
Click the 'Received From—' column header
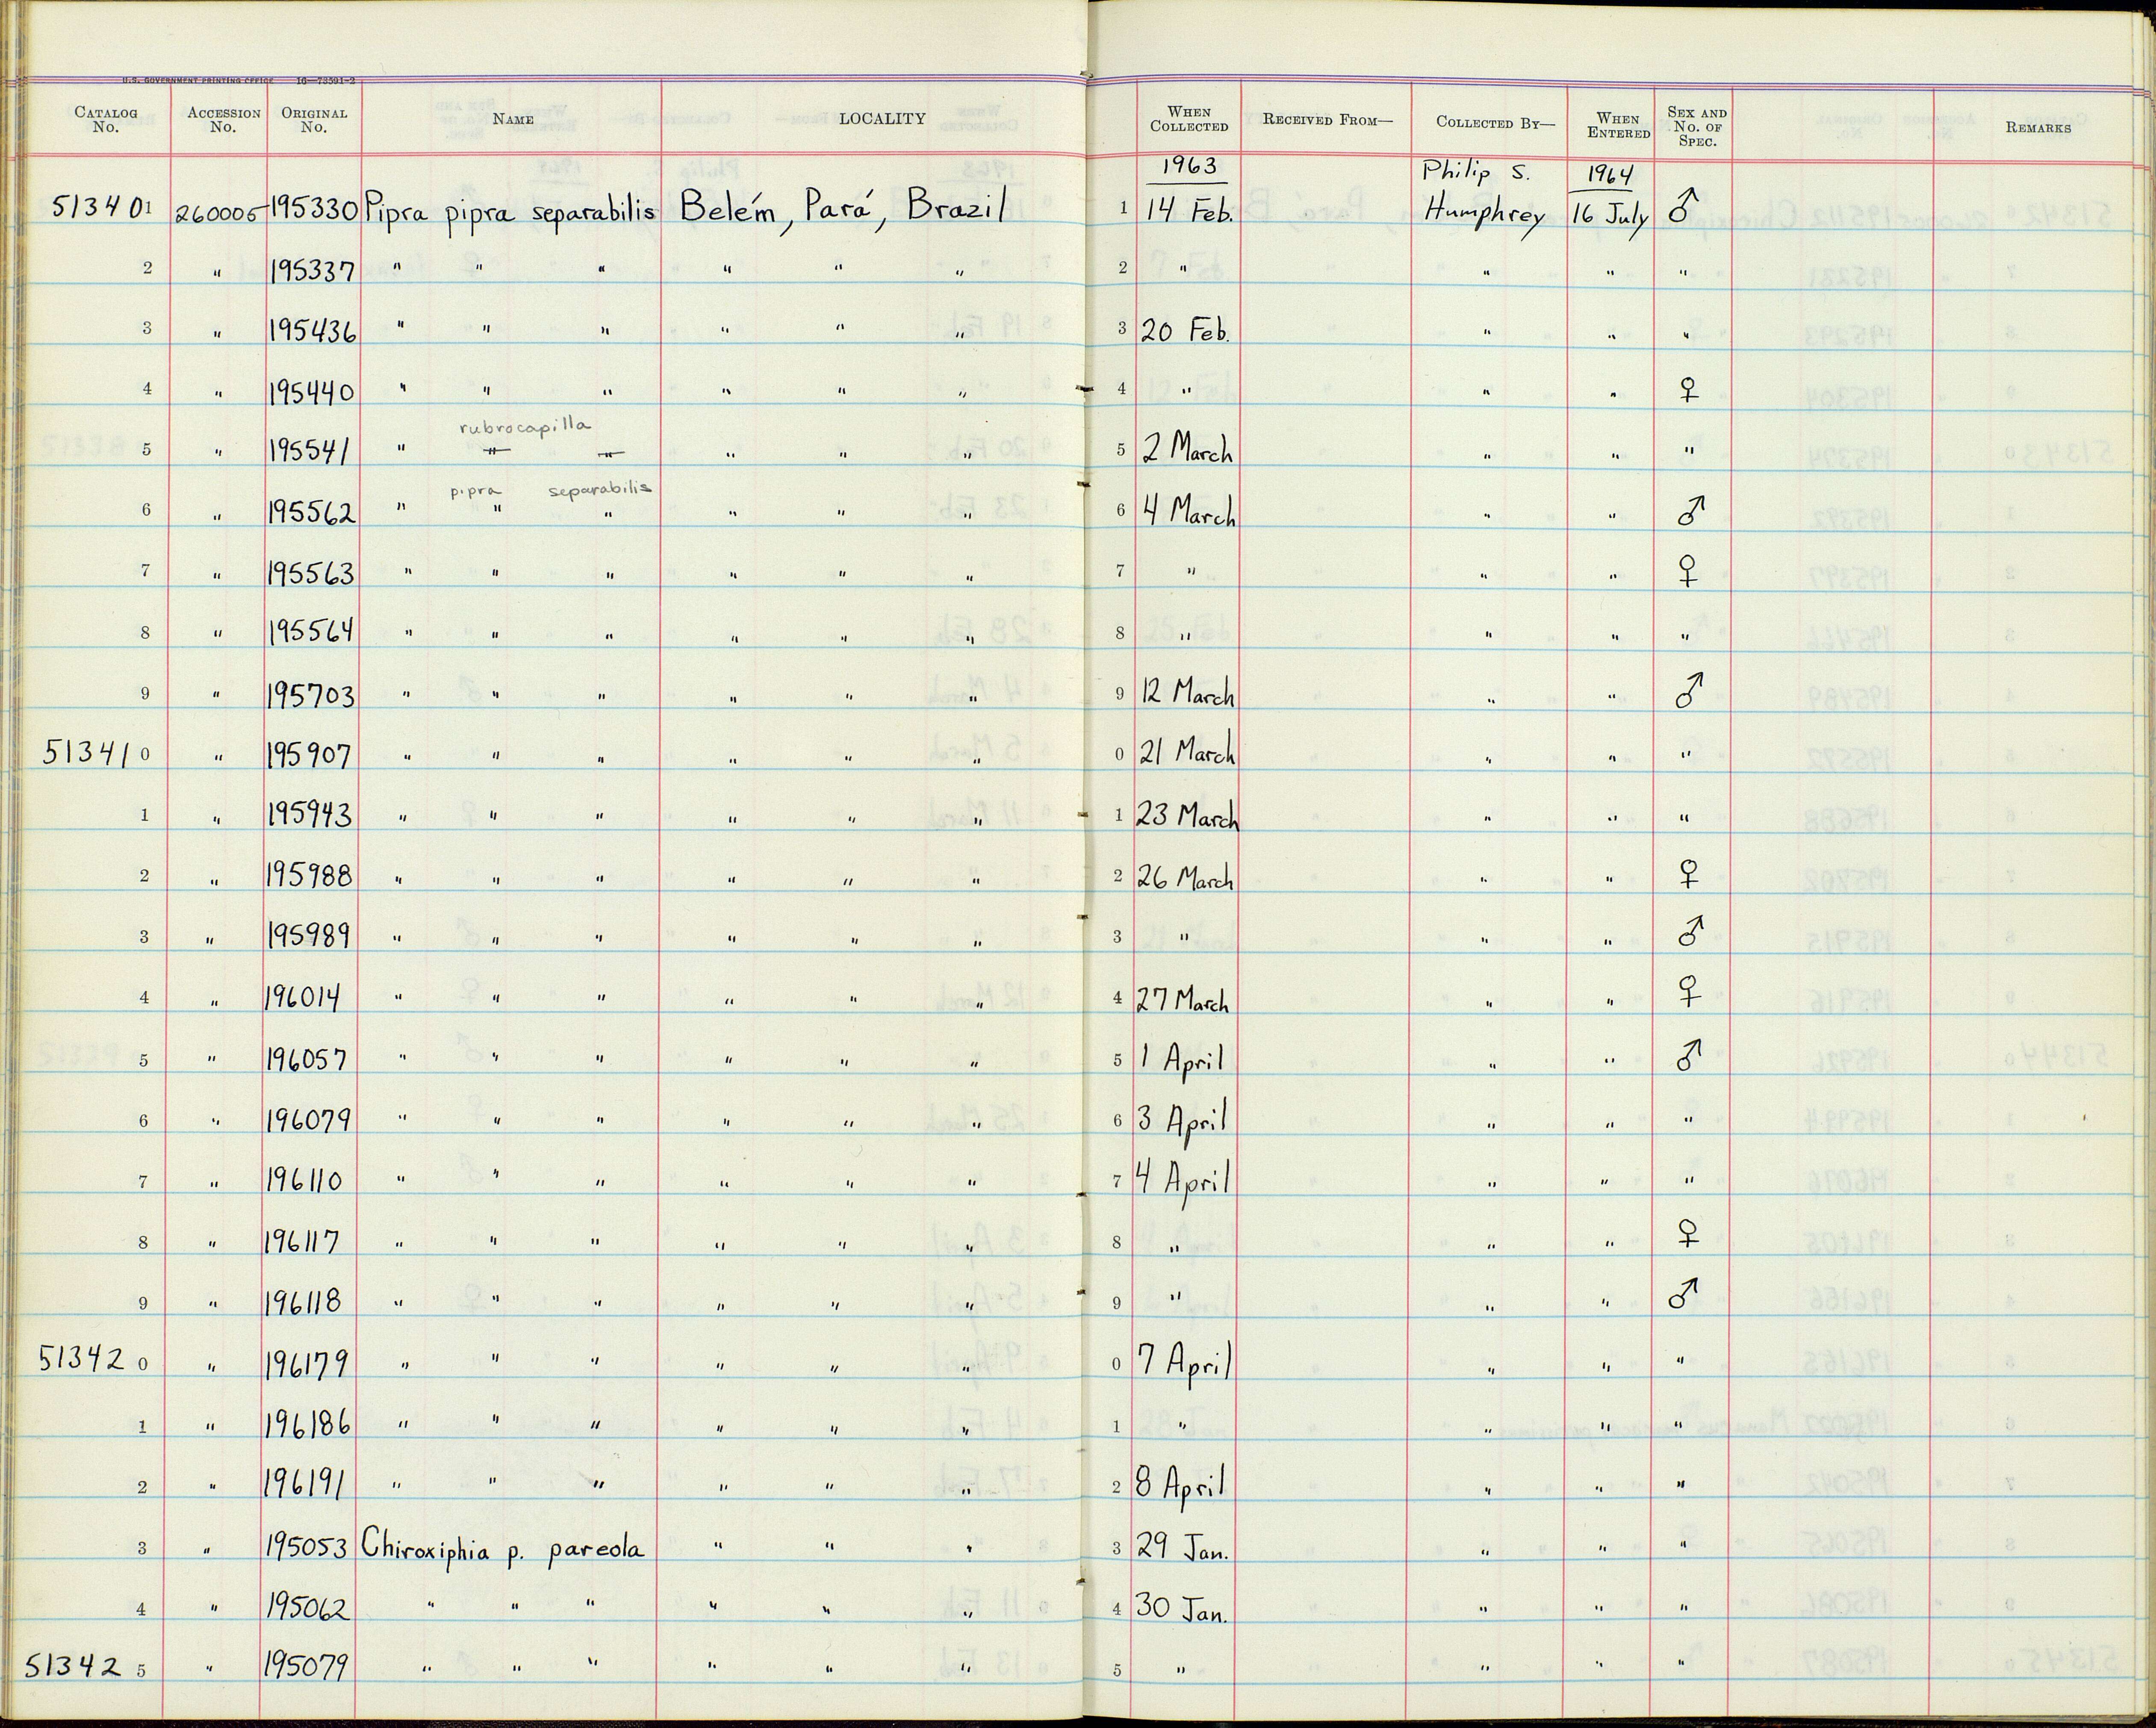coord(1327,120)
